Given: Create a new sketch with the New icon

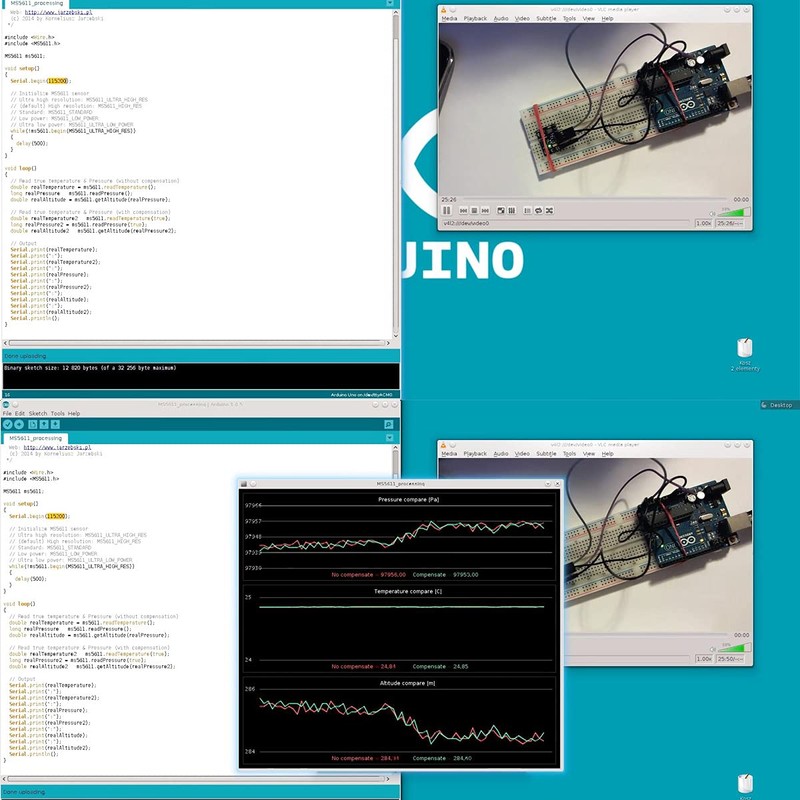Looking at the screenshot, I should (x=33, y=424).
